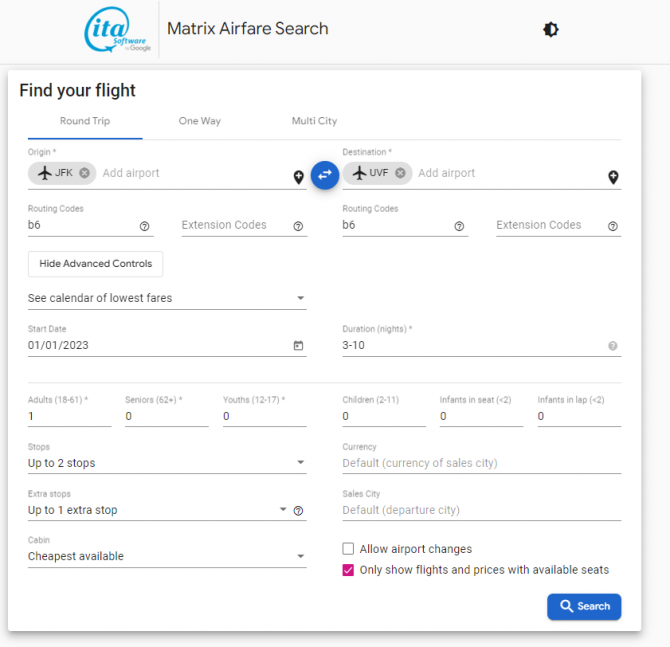
Task: Click the Seniors (62+) count field
Action: 167,416
